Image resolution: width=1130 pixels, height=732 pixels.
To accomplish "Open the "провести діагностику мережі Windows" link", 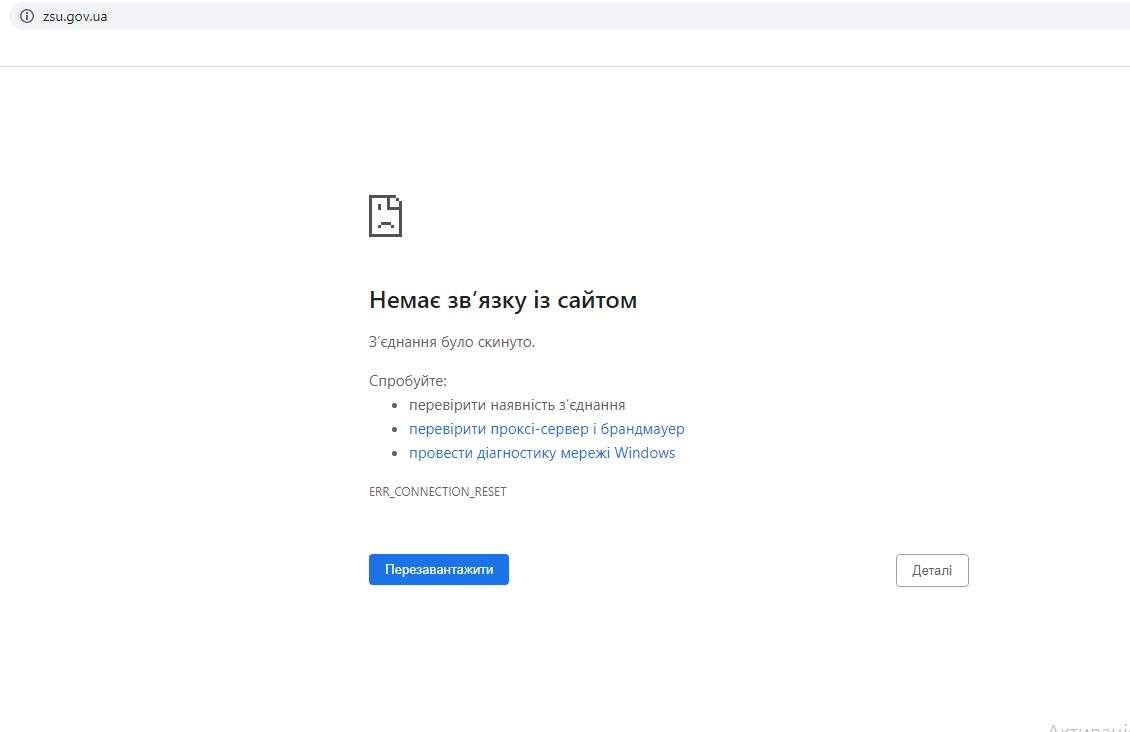I will click(x=542, y=452).
